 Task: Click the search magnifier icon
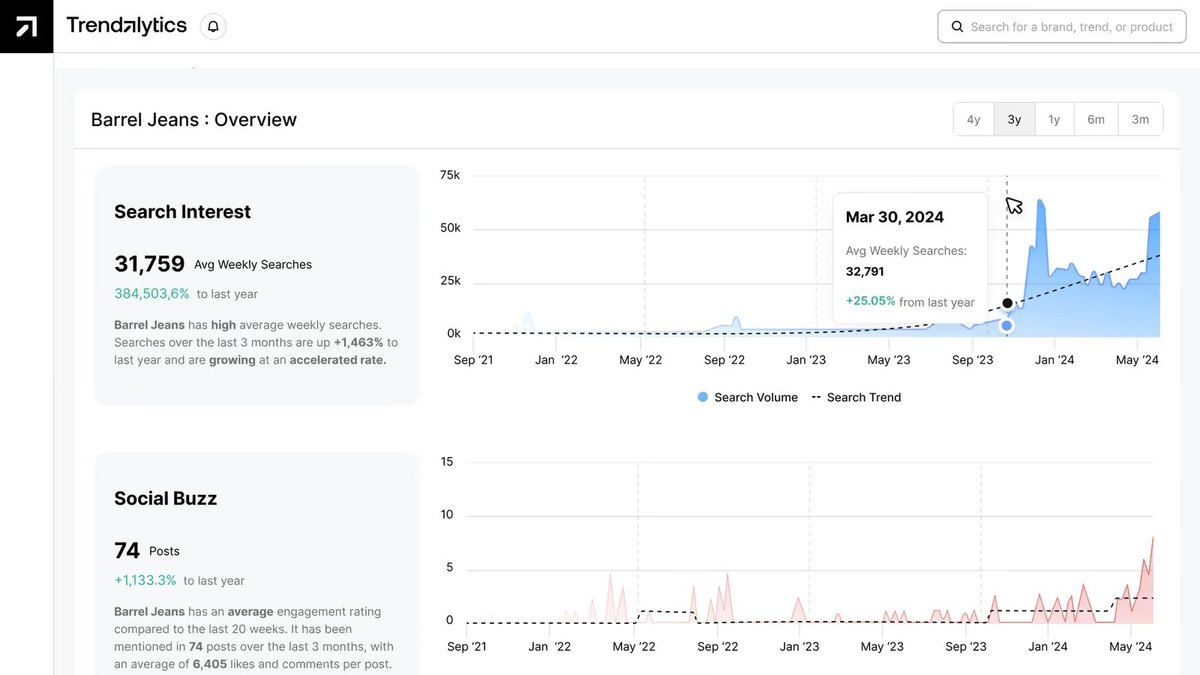957,27
